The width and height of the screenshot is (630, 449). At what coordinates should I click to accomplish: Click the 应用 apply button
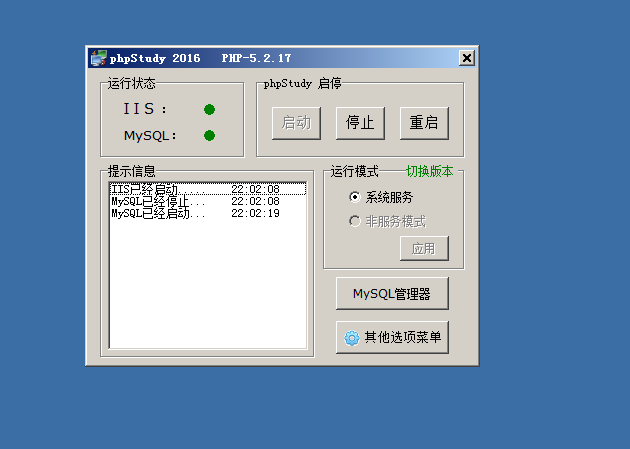pyautogui.click(x=424, y=249)
